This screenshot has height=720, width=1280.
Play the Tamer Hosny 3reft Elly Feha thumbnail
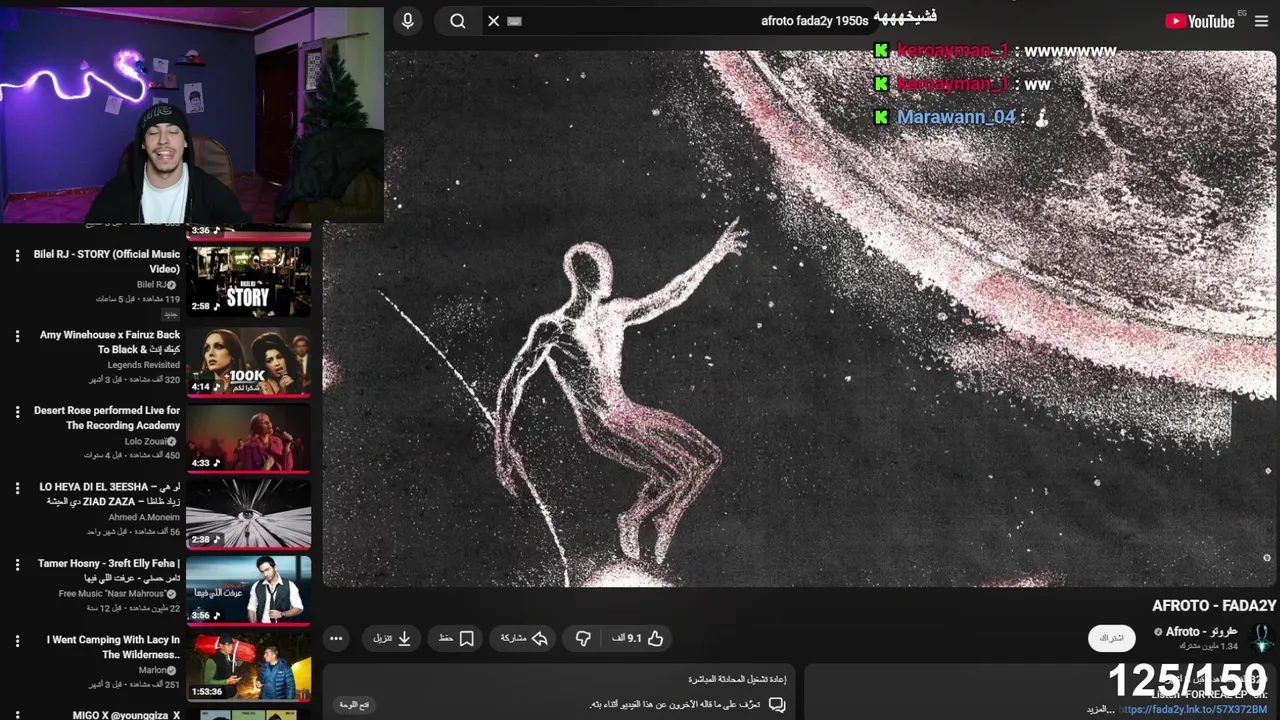pos(248,590)
